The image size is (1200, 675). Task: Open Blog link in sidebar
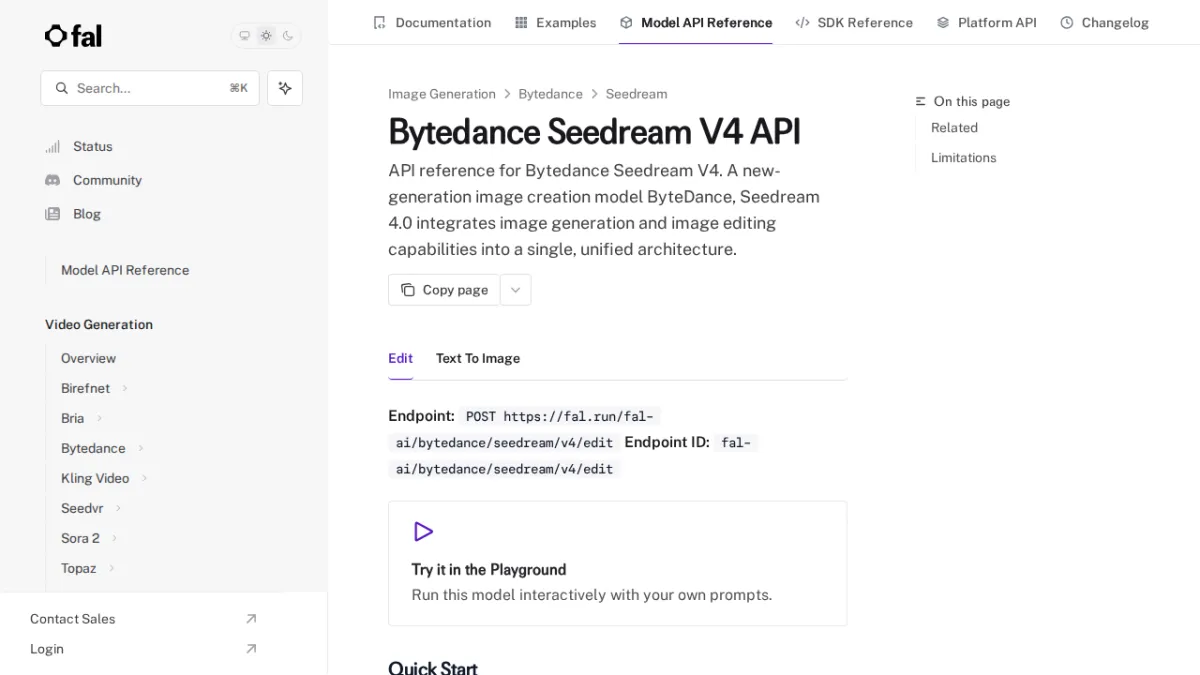click(87, 214)
